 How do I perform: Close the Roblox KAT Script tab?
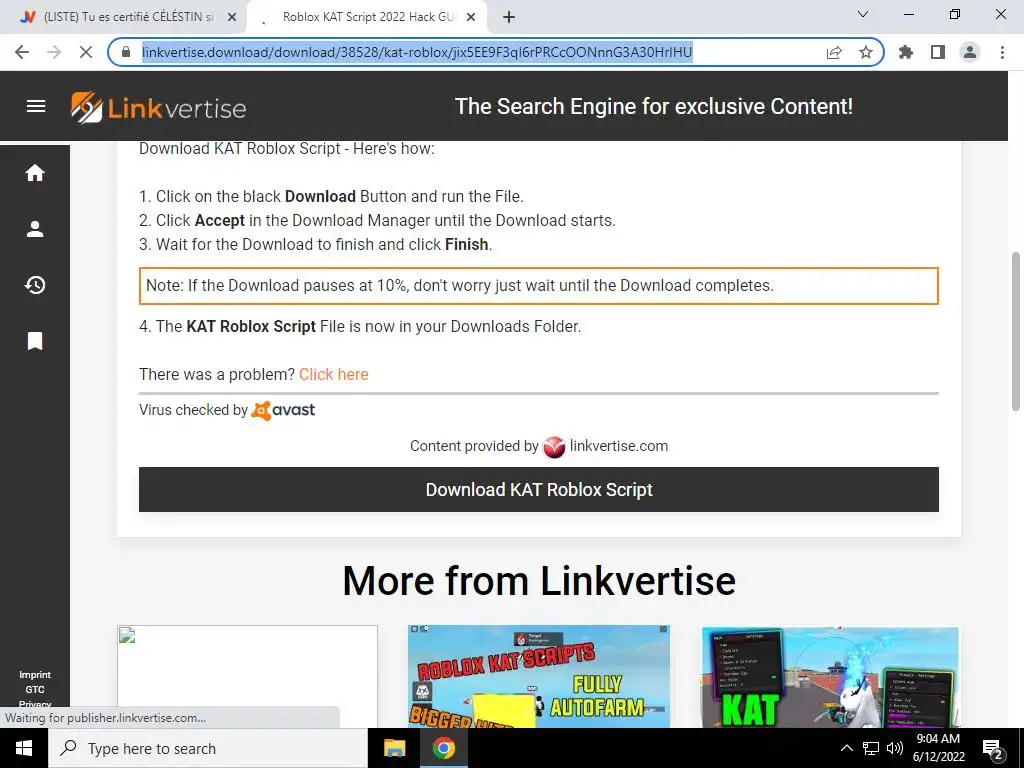(x=471, y=18)
